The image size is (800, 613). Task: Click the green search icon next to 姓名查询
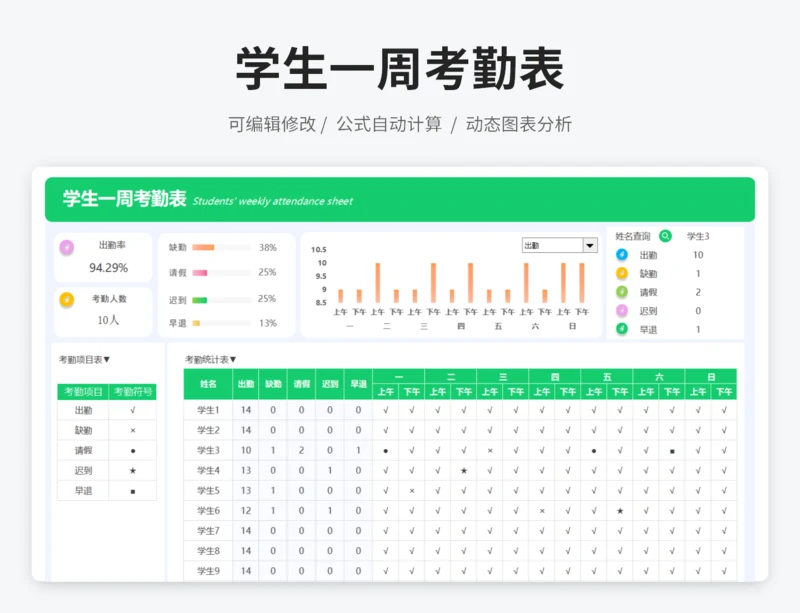click(665, 236)
